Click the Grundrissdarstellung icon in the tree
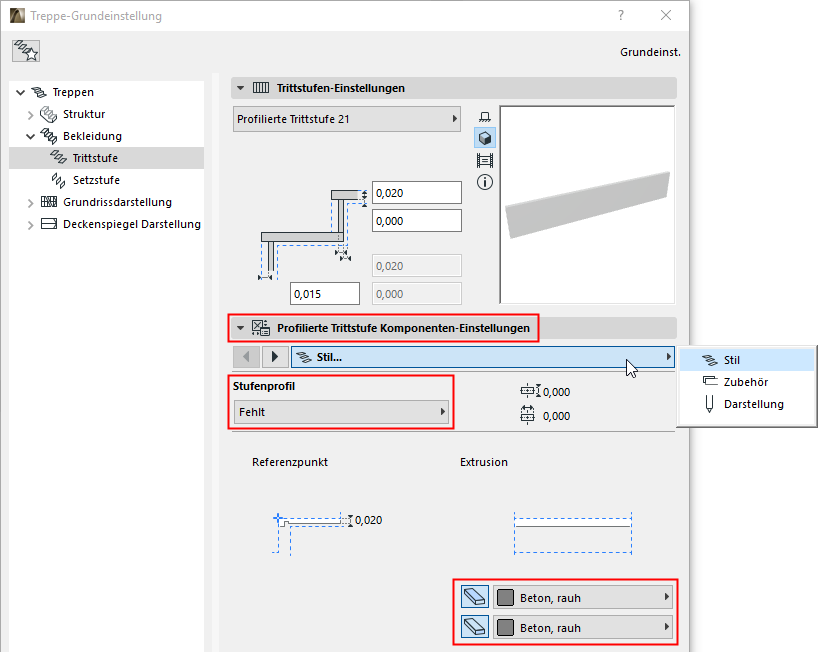This screenshot has height=652, width=818. 49,202
